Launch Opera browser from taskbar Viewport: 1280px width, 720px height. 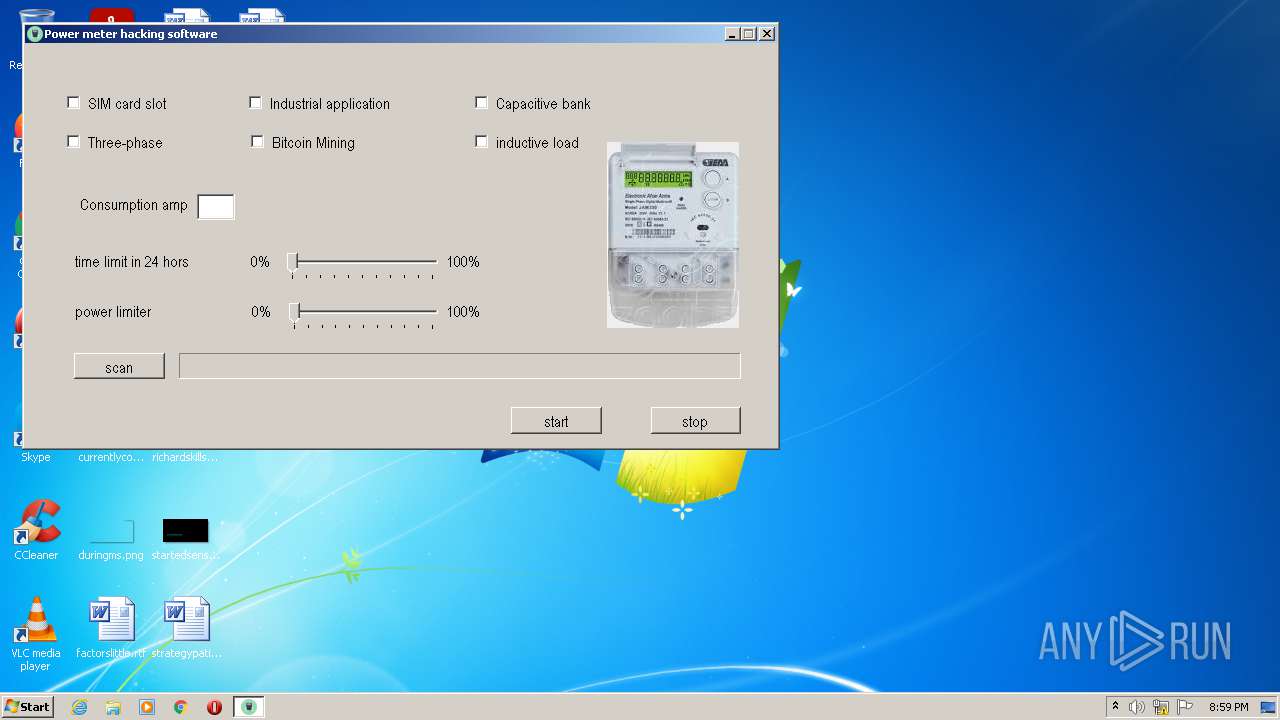(x=214, y=707)
